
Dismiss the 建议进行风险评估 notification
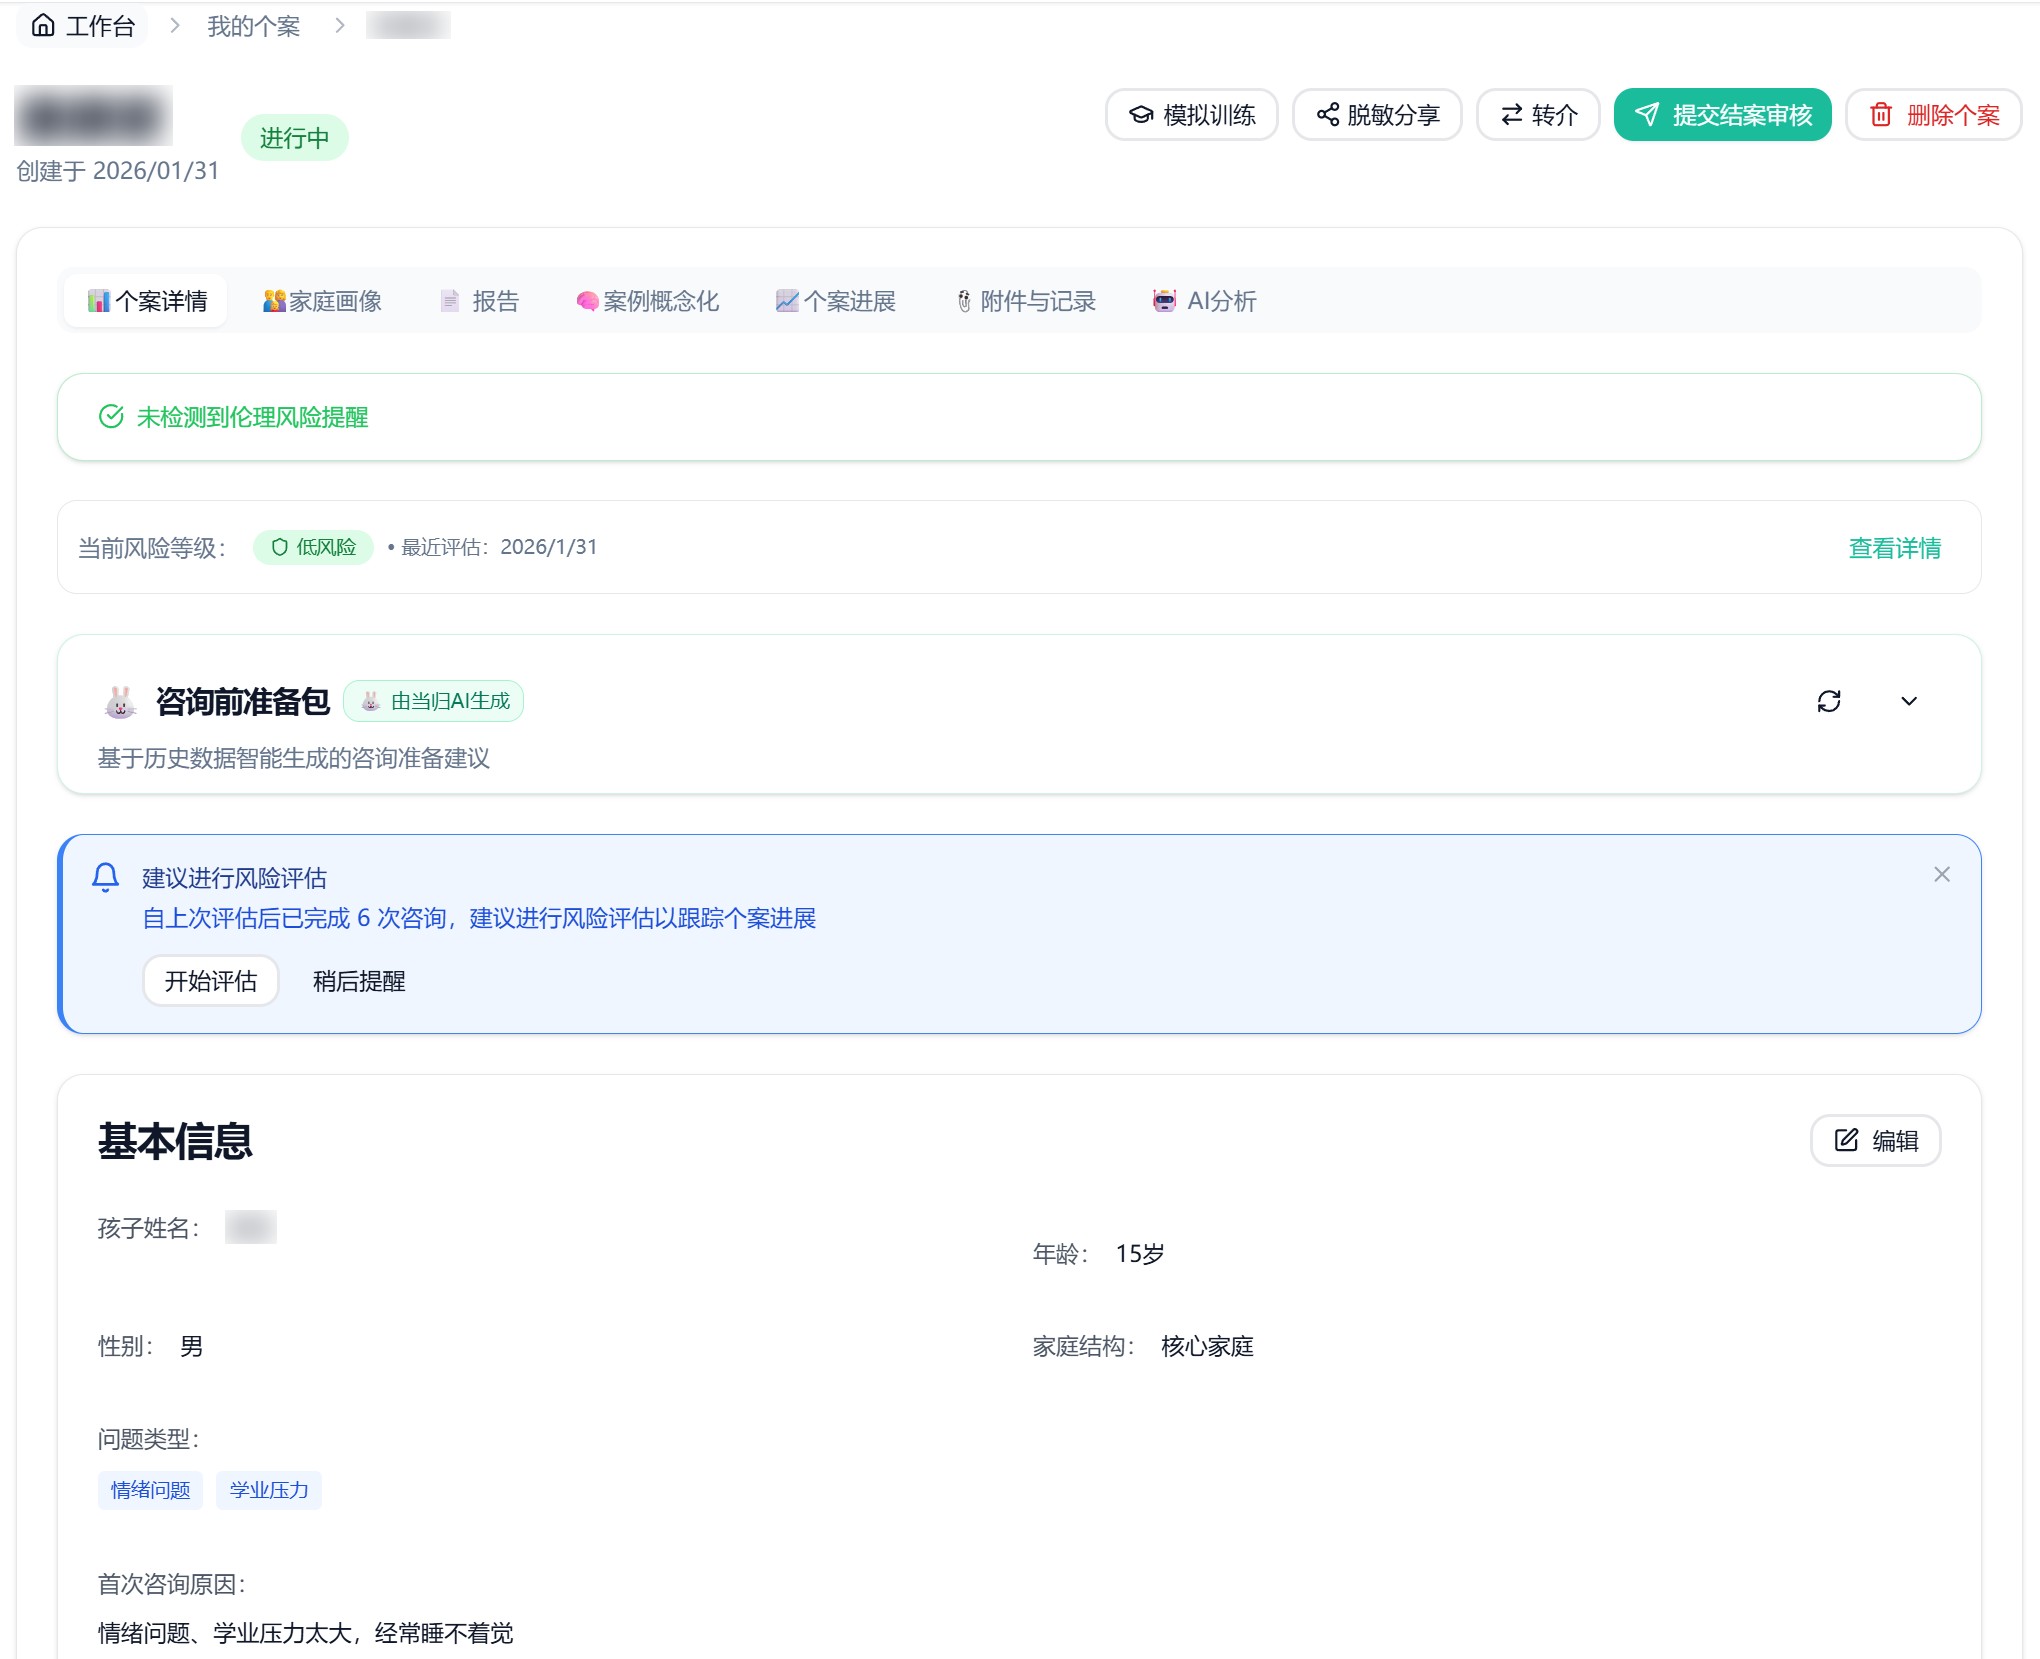1941,875
